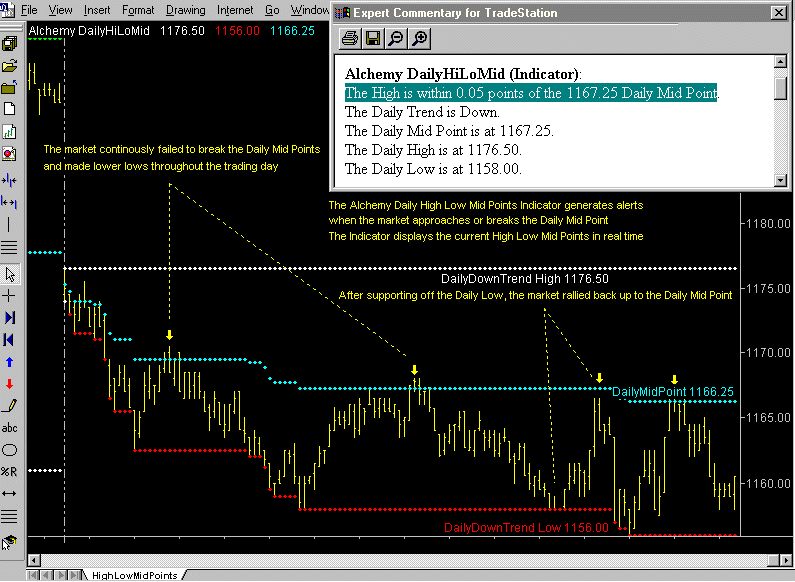Click the blue skip-forward arrow icon
Screen dimensions: 795x582
tap(9, 317)
